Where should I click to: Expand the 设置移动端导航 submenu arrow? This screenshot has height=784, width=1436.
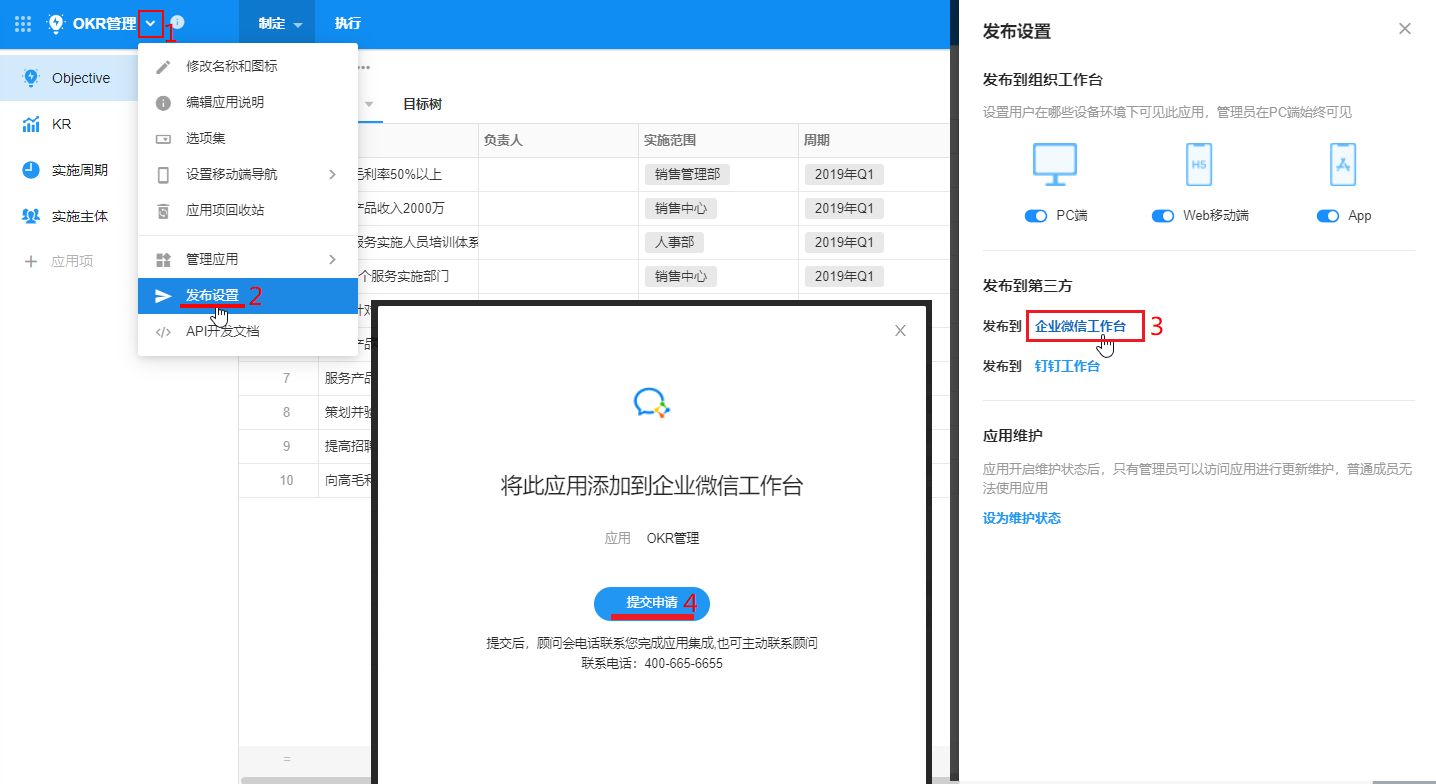pyautogui.click(x=333, y=174)
